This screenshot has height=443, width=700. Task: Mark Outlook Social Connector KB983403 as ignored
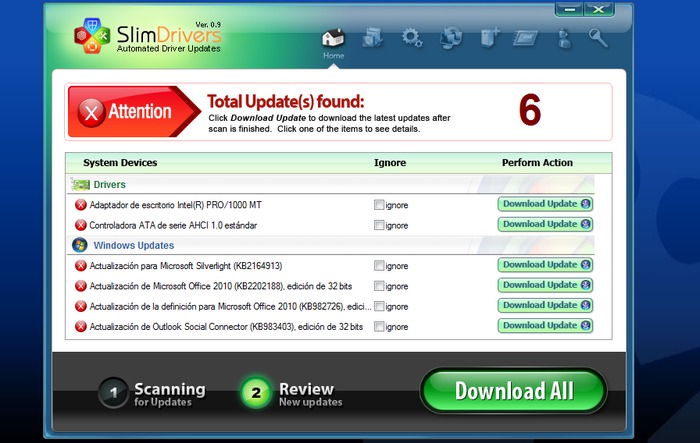click(379, 326)
